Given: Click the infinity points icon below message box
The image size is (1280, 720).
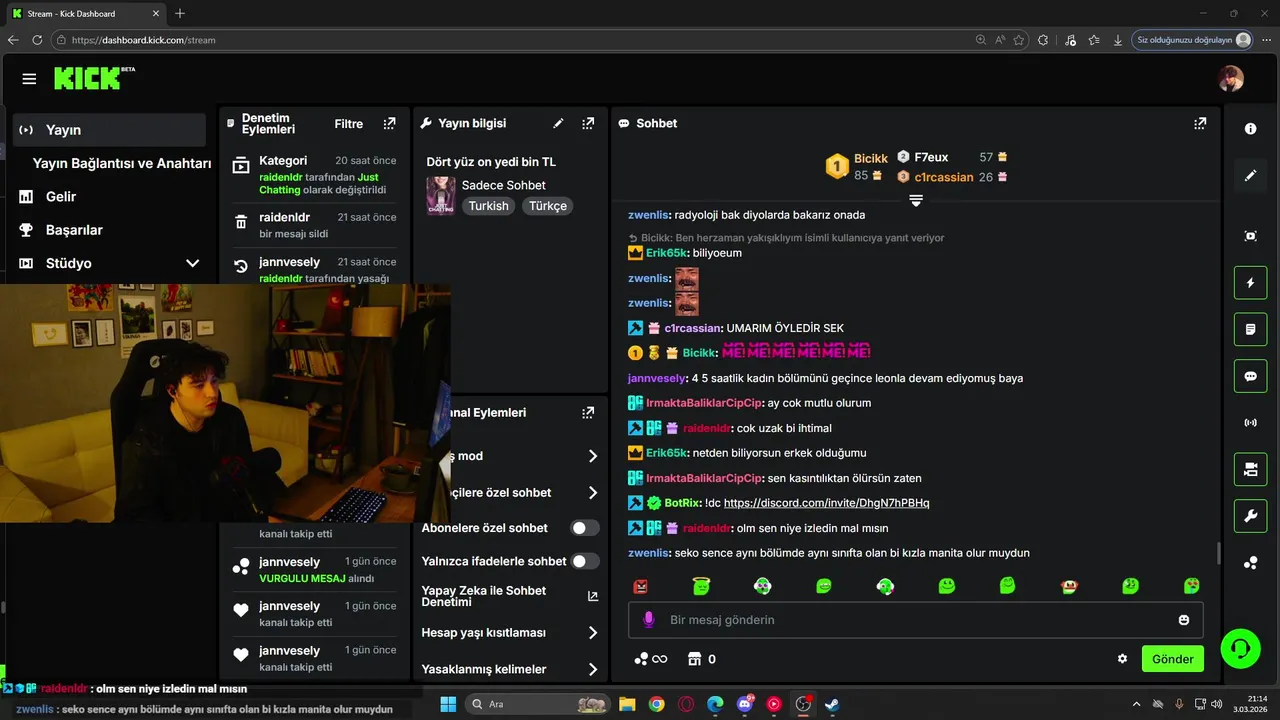Looking at the screenshot, I should tap(651, 659).
